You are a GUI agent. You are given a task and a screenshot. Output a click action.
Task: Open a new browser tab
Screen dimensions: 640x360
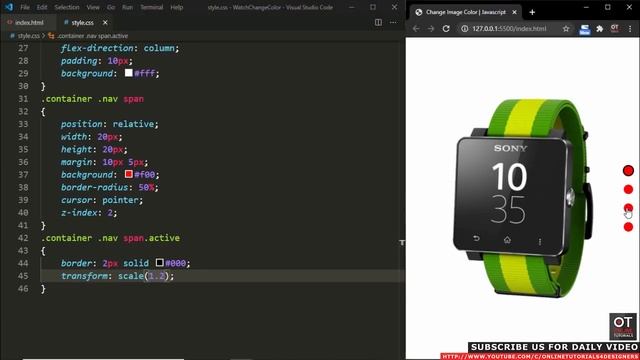[x=532, y=12]
